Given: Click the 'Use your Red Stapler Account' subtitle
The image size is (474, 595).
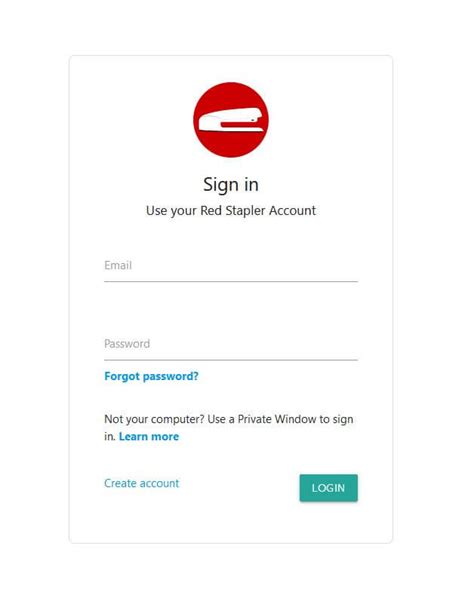Looking at the screenshot, I should [231, 211].
